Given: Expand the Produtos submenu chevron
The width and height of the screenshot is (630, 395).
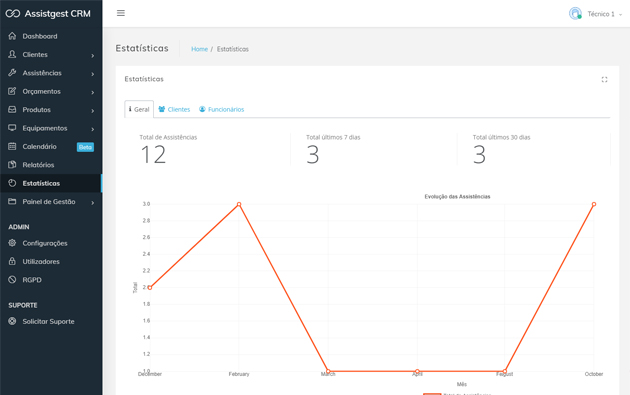Looking at the screenshot, I should (x=92, y=111).
